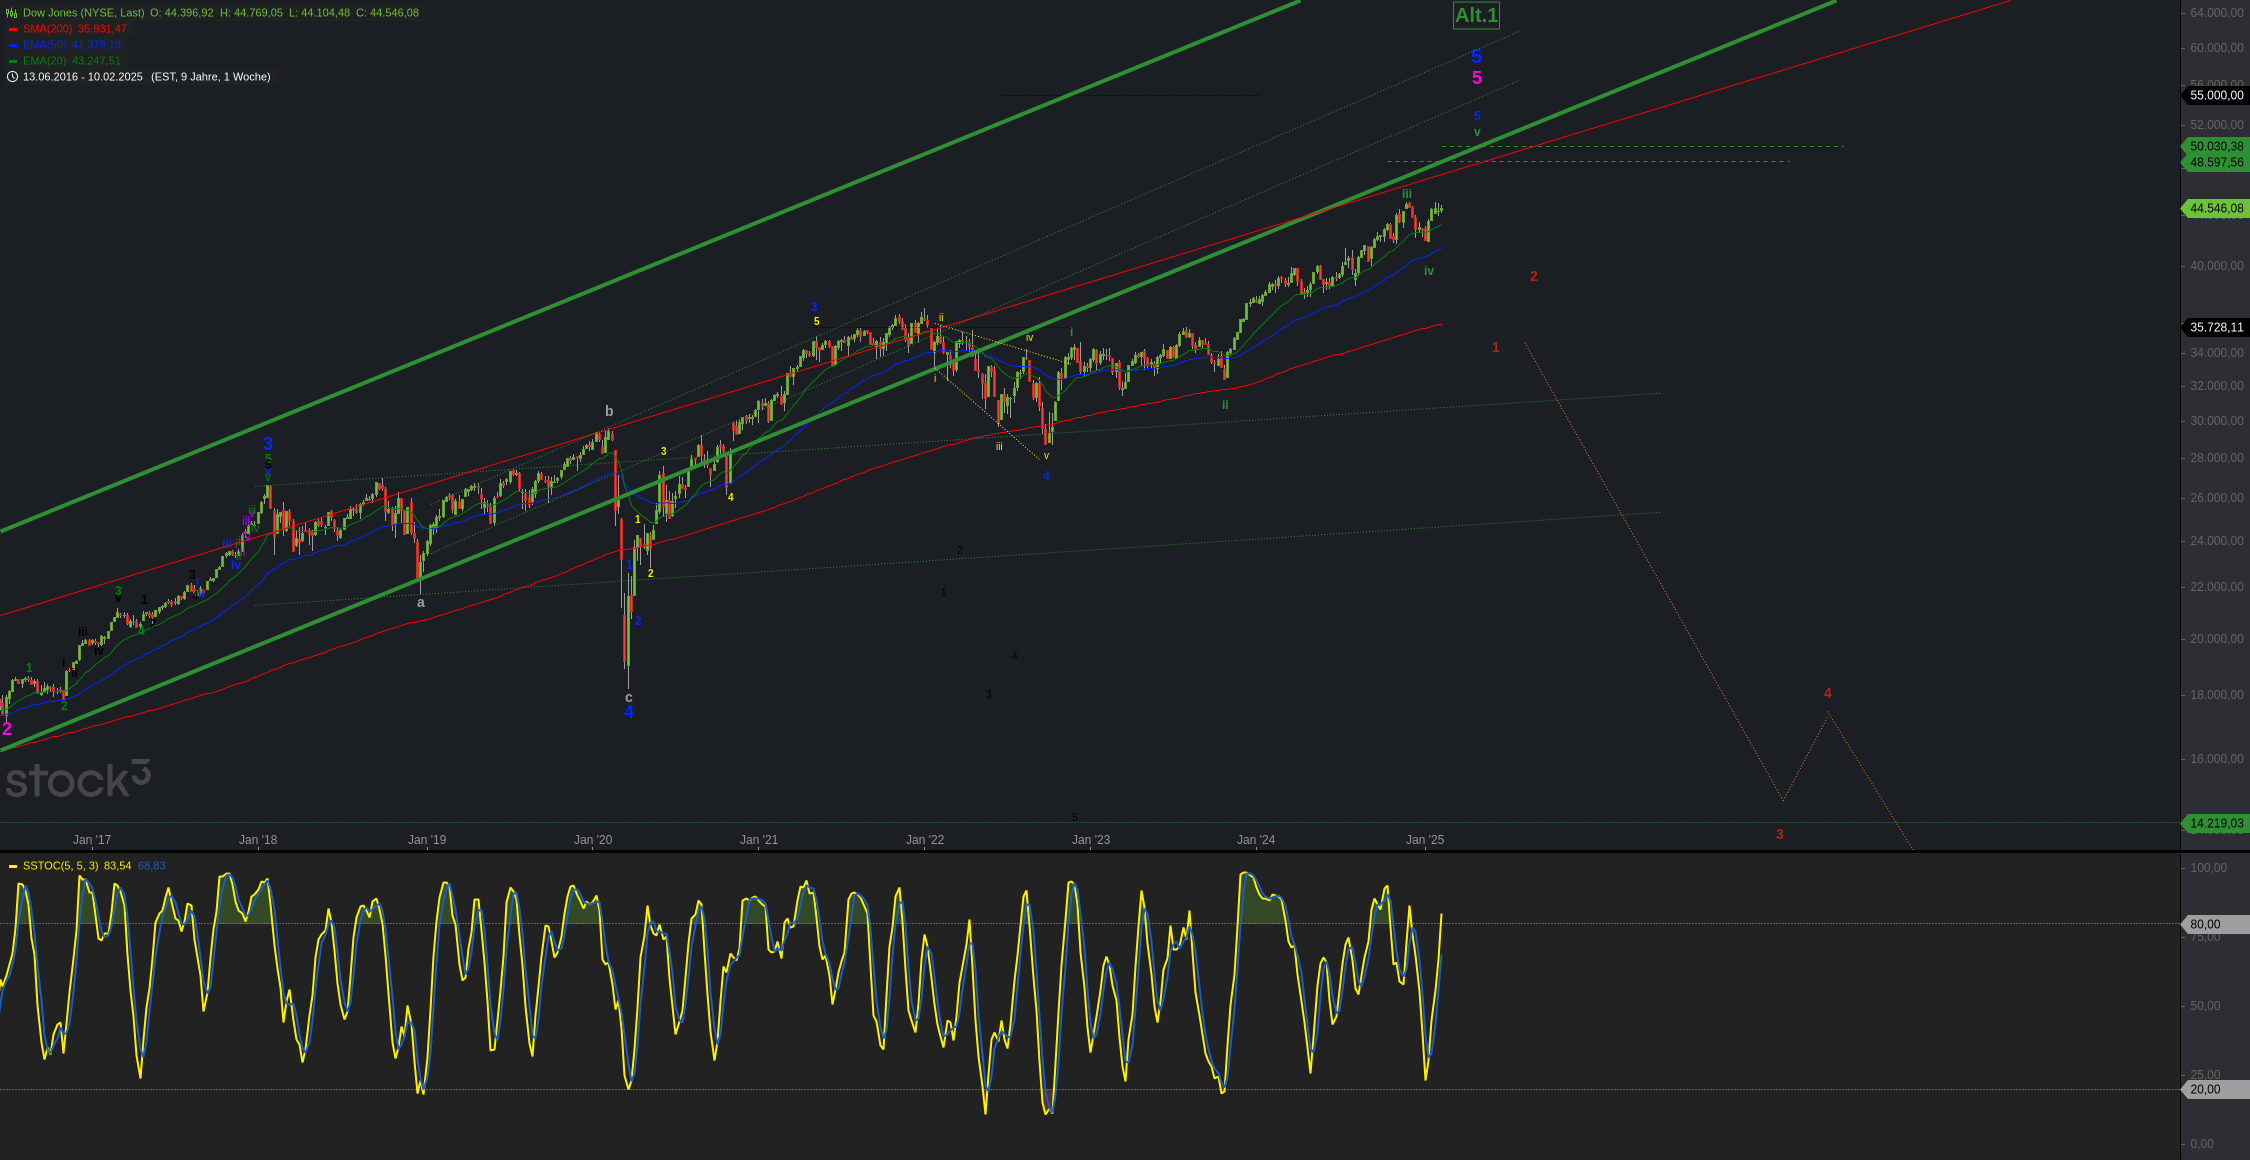Click the SMA(200) indicator label
2250x1160 pixels.
tap(47, 29)
